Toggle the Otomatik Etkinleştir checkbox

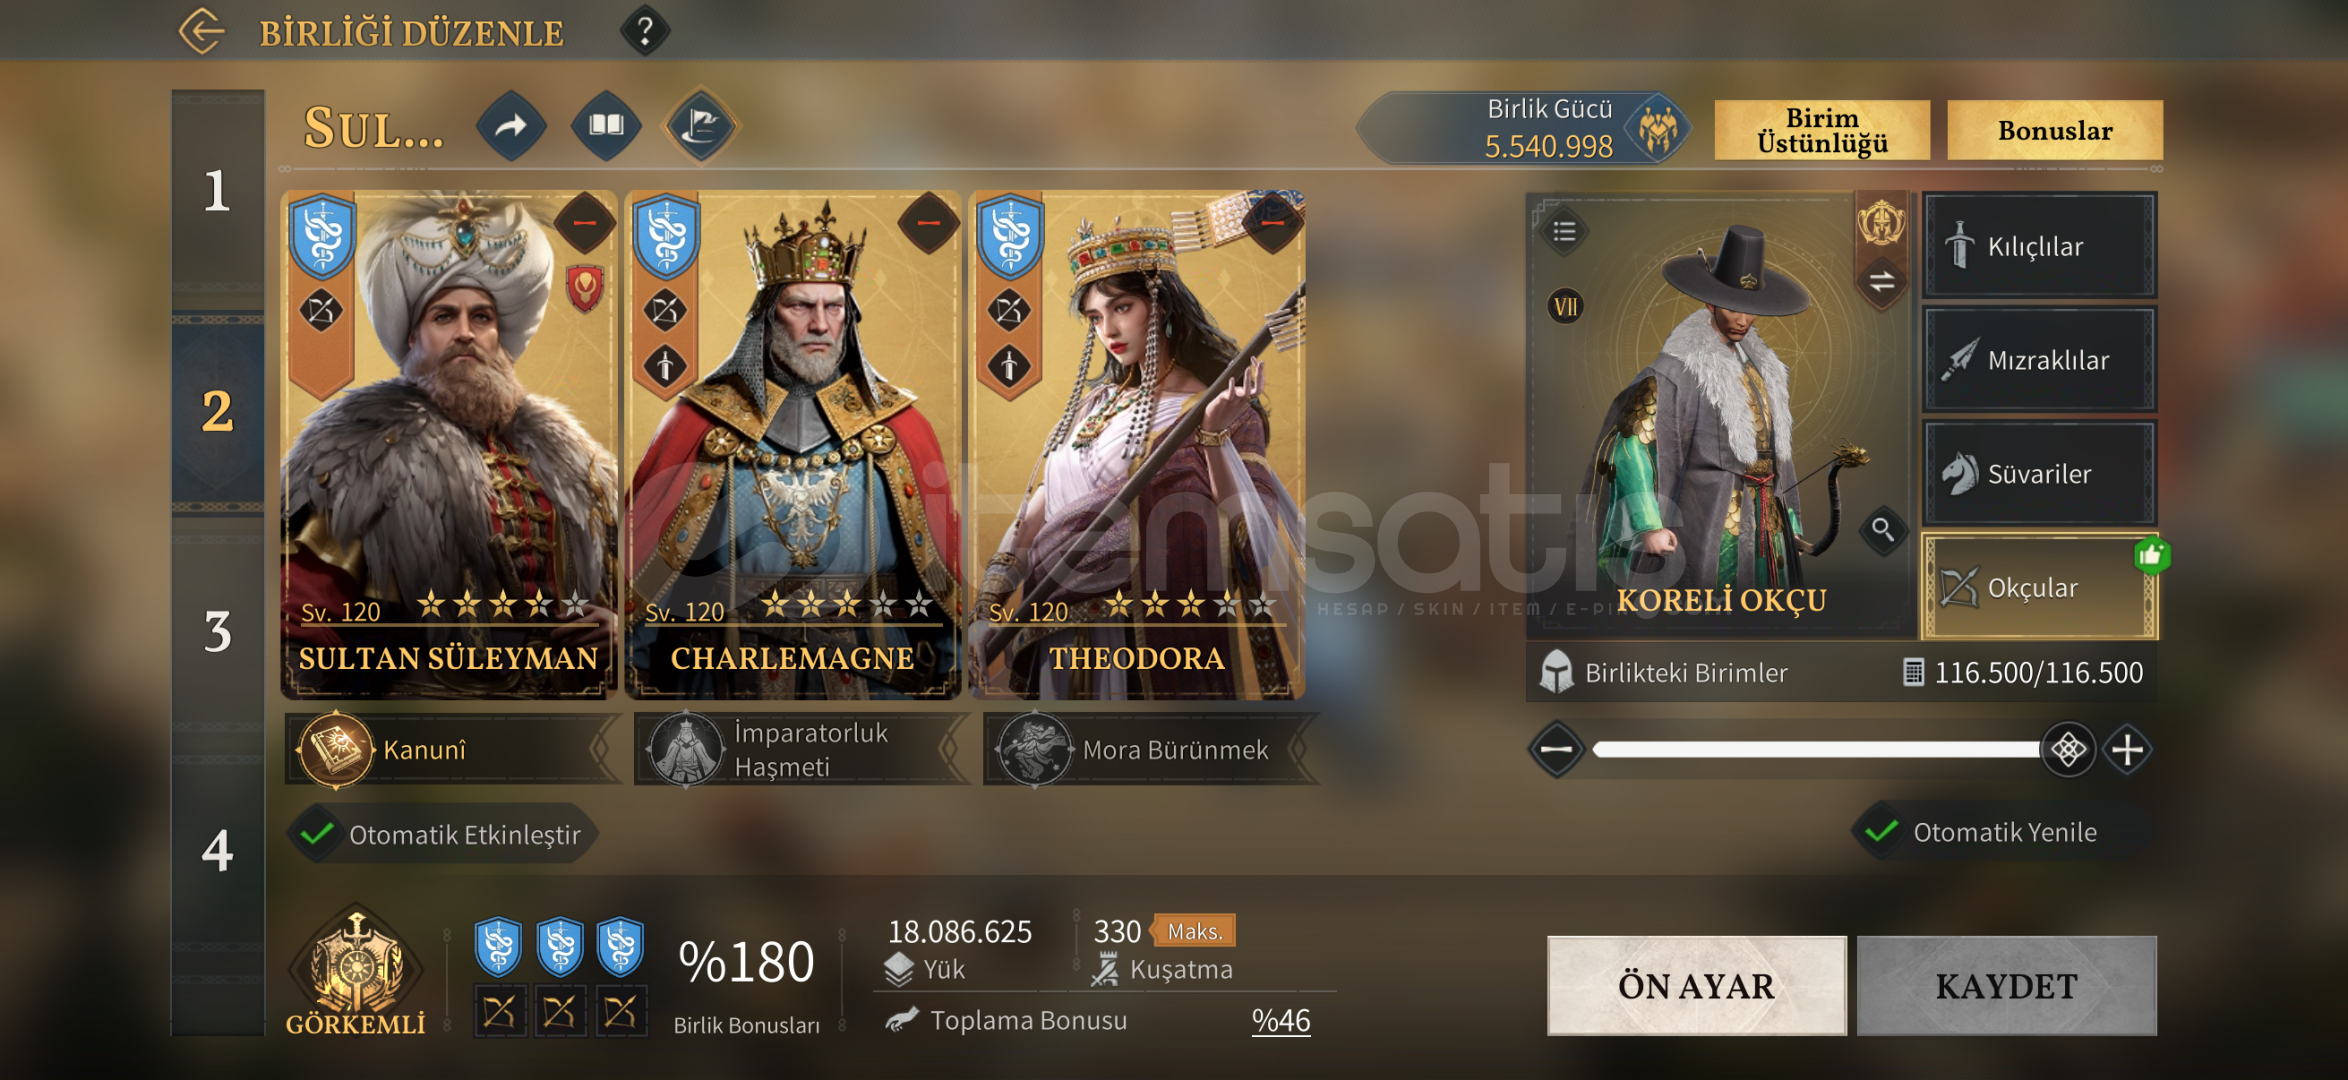pyautogui.click(x=319, y=834)
